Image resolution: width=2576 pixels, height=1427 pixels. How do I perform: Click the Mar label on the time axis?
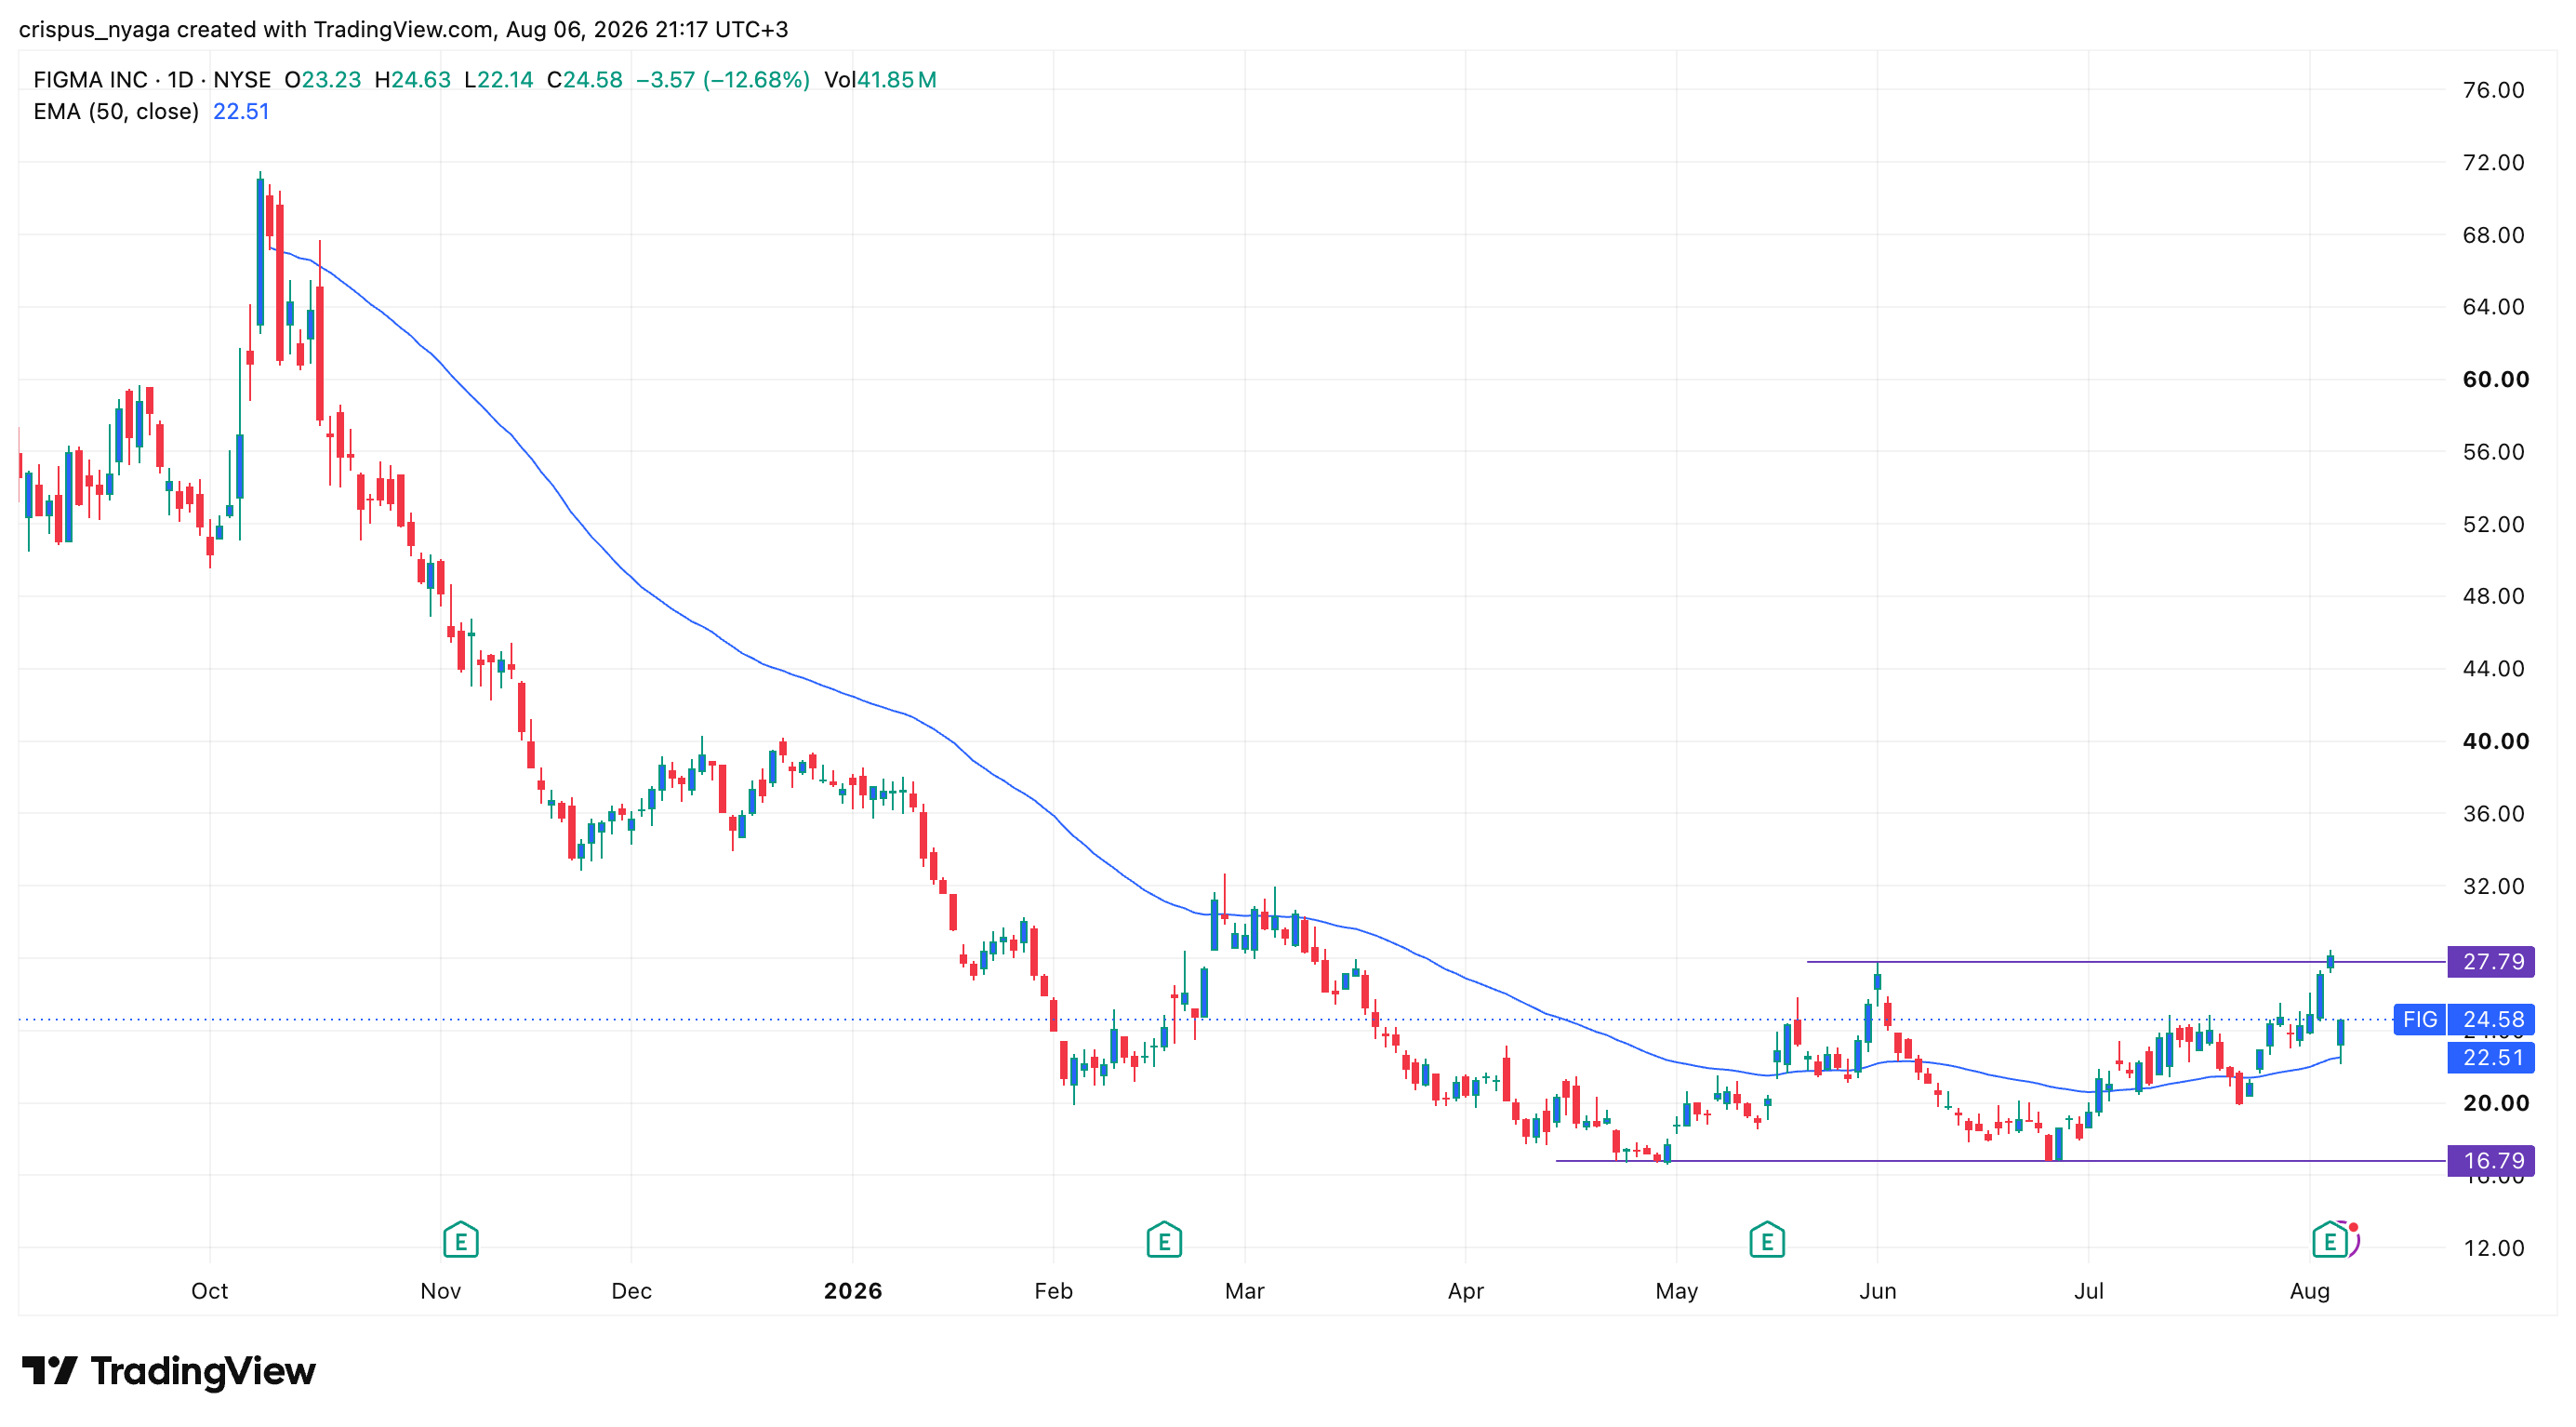[1245, 1291]
